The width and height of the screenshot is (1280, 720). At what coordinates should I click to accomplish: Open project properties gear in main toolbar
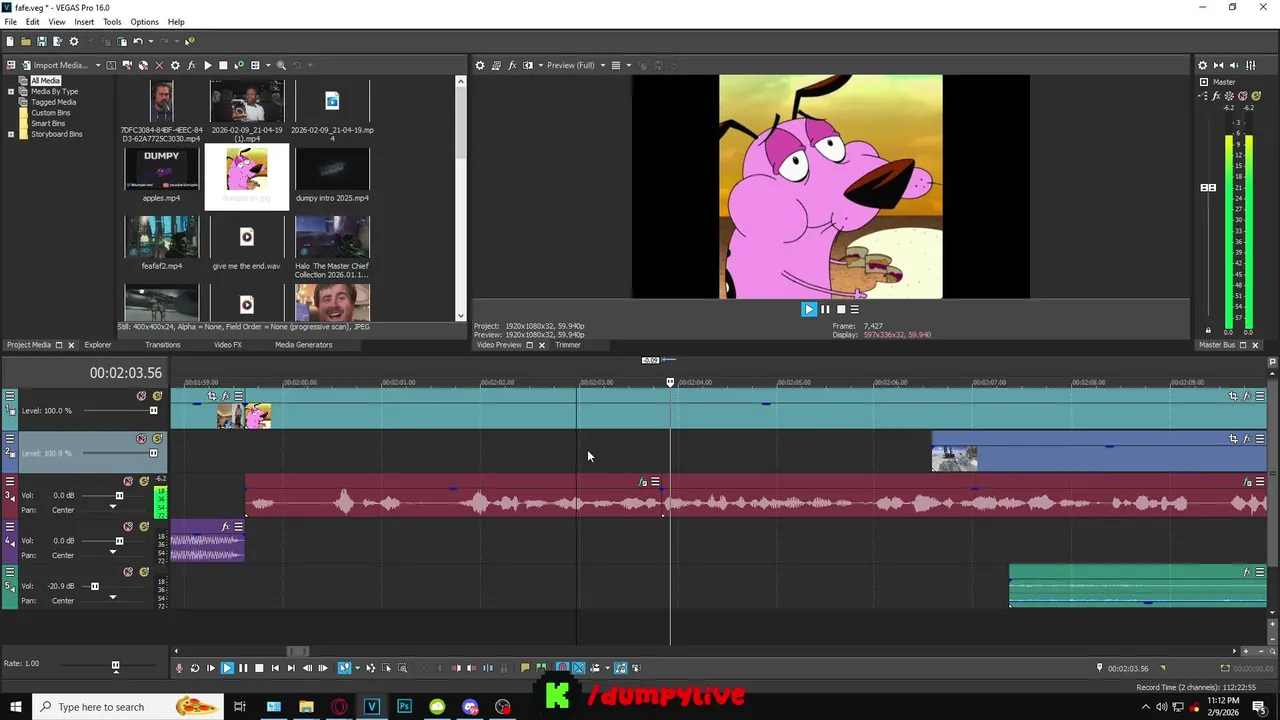(x=73, y=41)
